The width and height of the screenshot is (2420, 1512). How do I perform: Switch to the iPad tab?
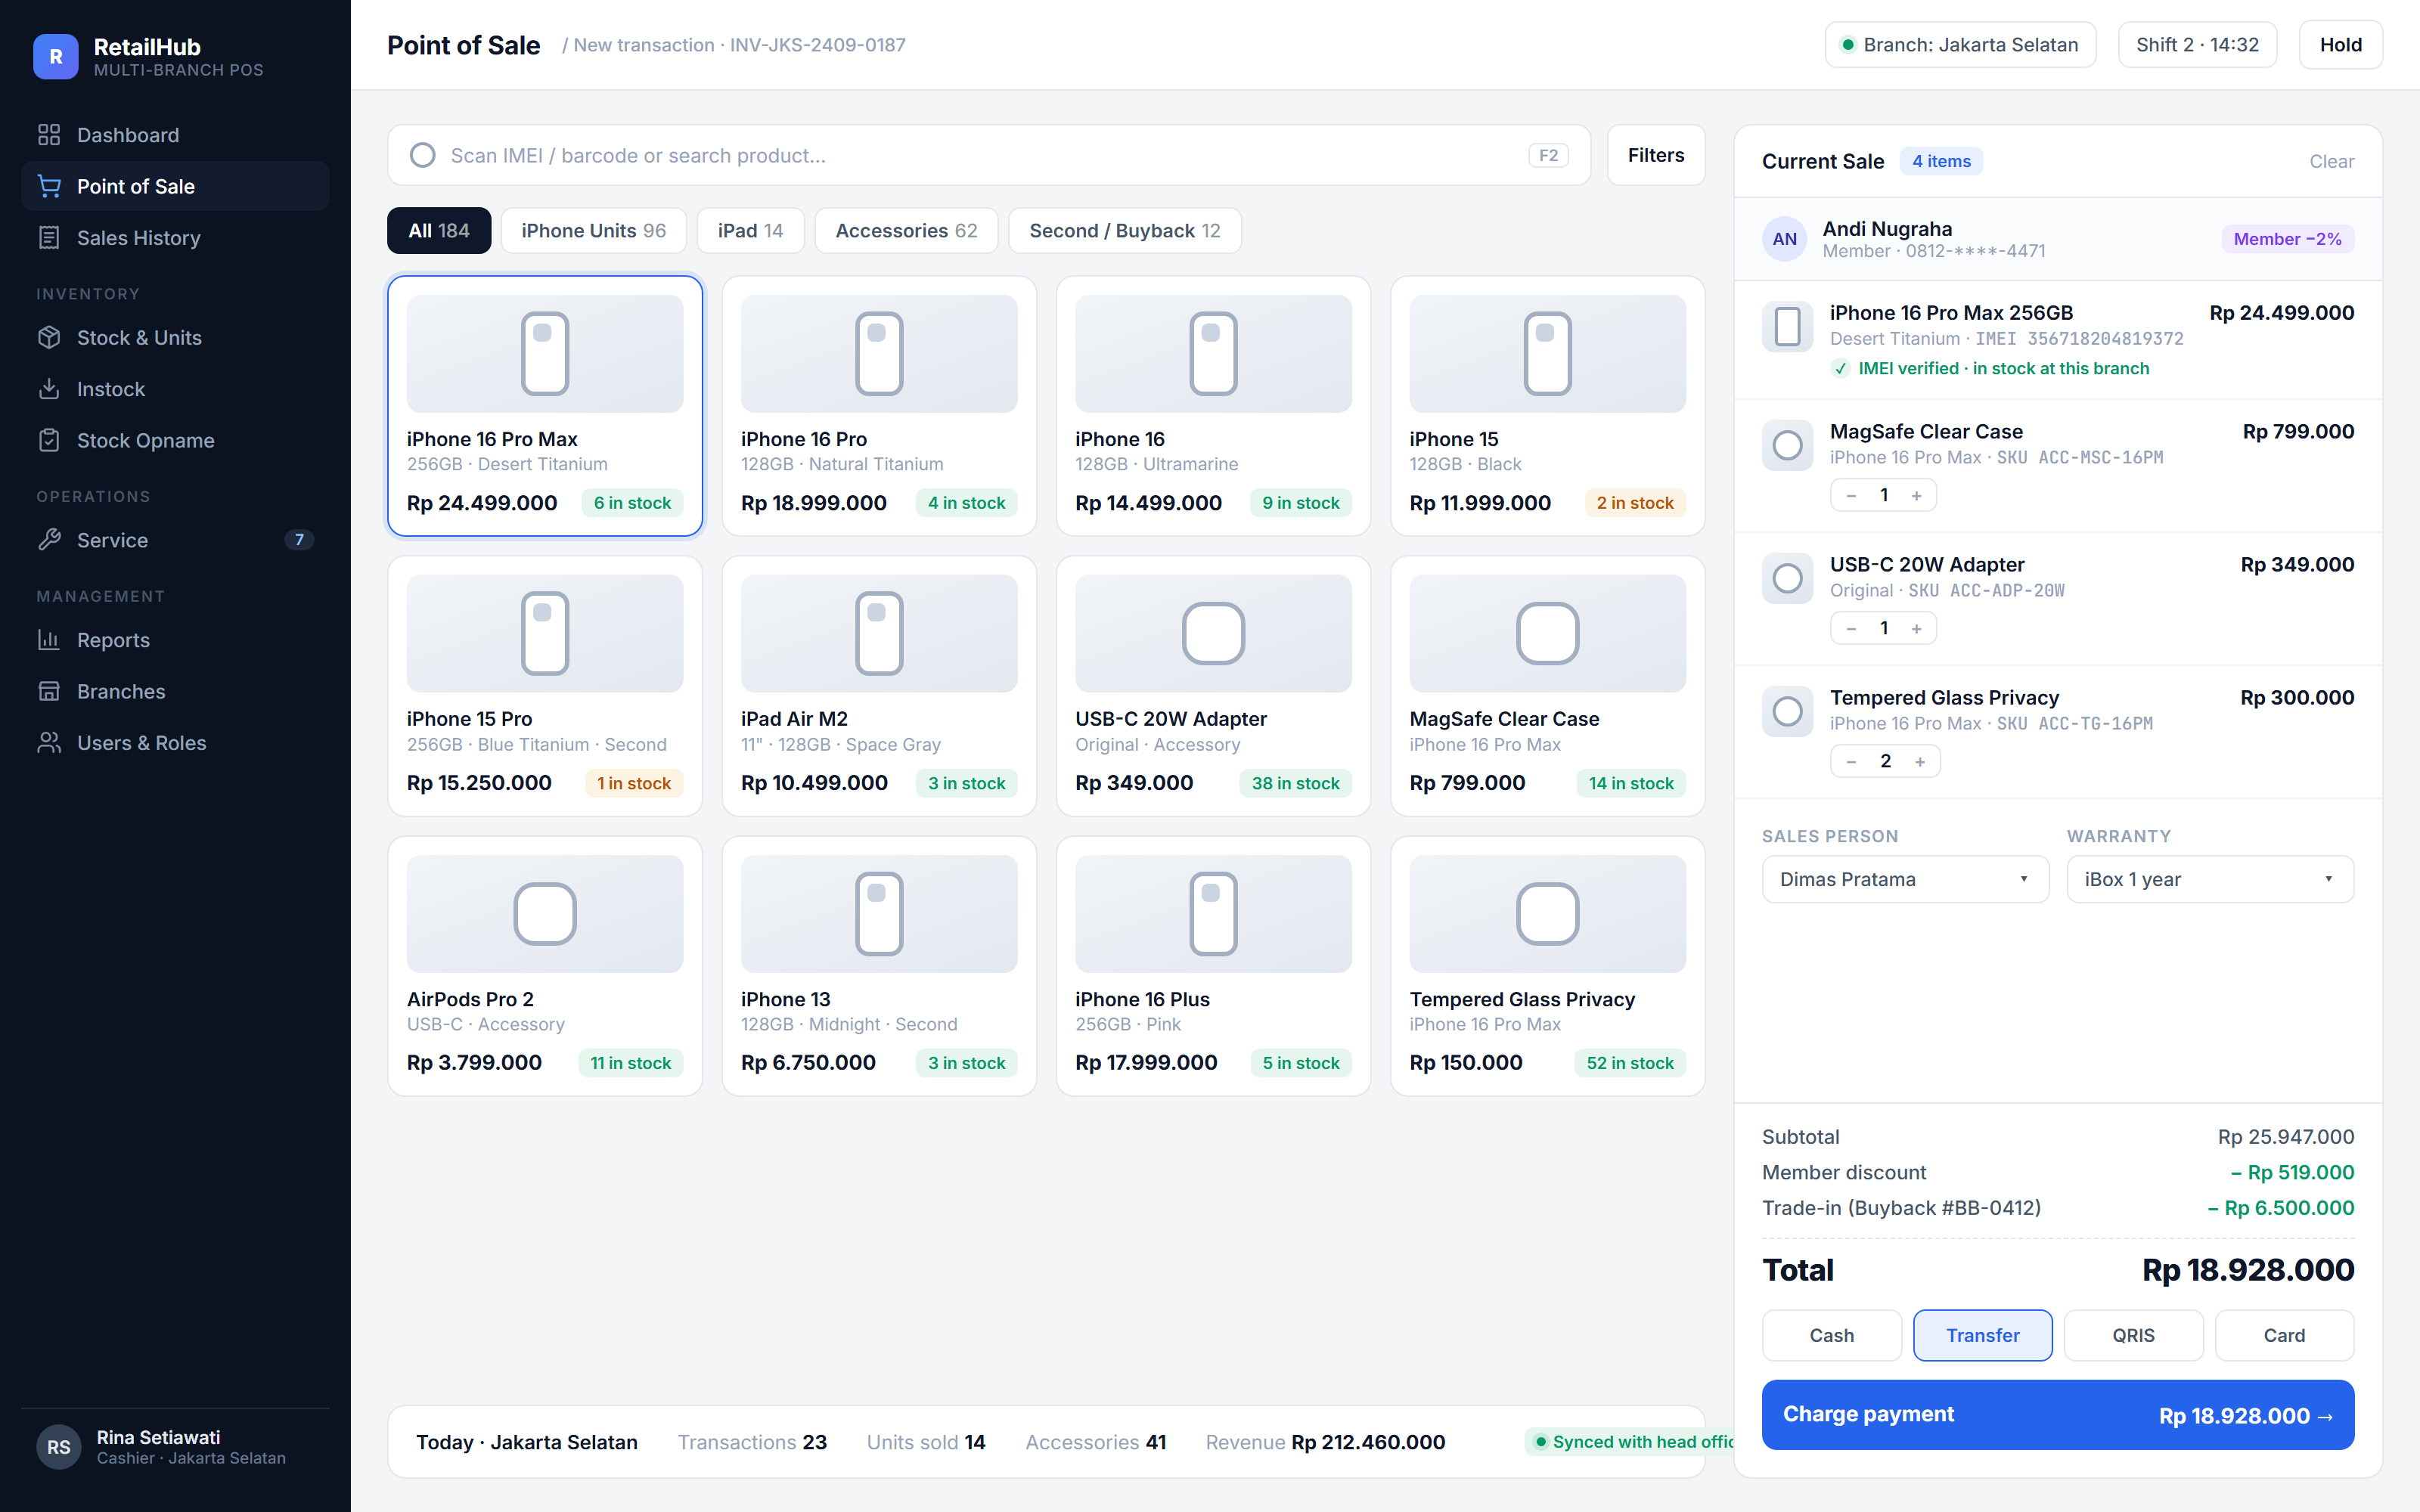750,231
